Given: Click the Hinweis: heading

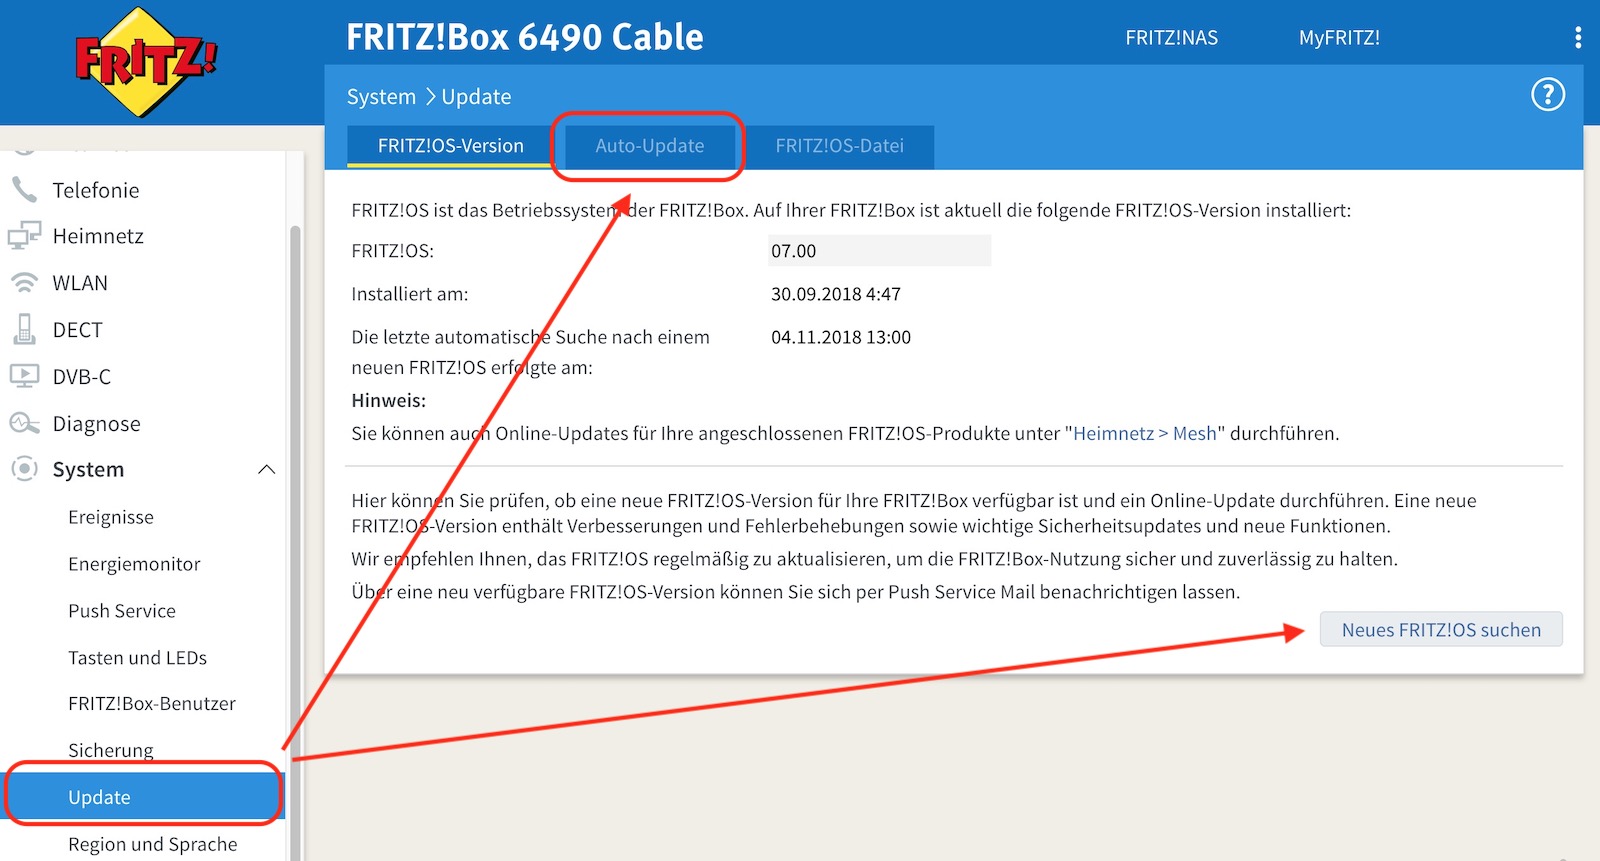Looking at the screenshot, I should click(389, 400).
